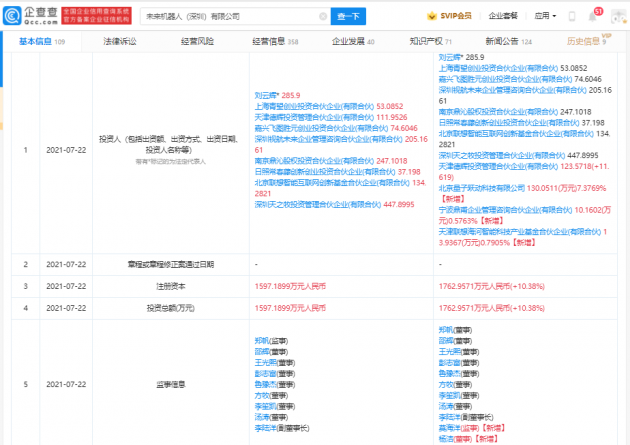Open the mobile app phone icon
The height and width of the screenshot is (445, 630).
(x=571, y=17)
